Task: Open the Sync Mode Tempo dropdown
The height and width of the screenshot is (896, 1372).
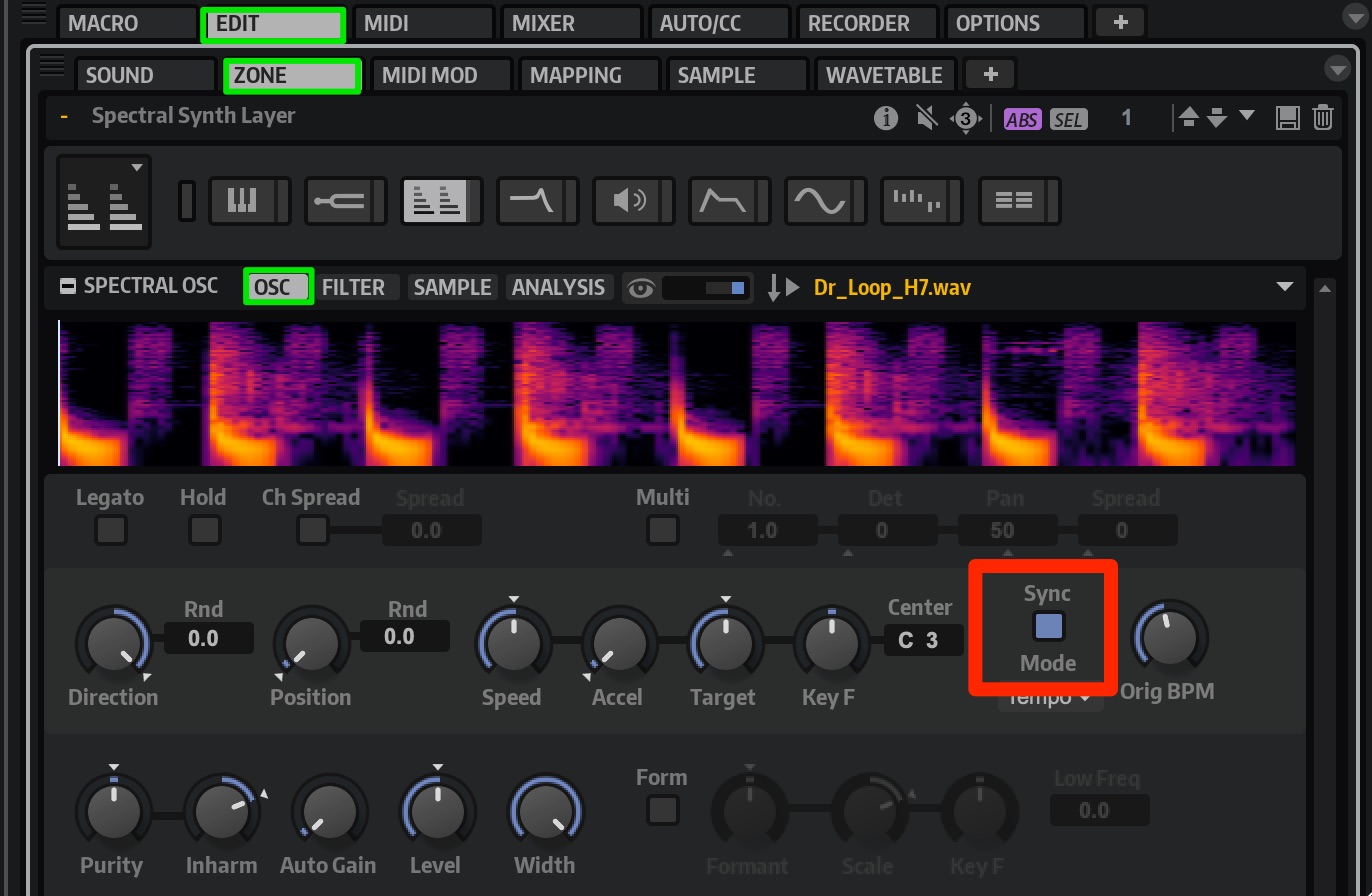Action: 1050,699
